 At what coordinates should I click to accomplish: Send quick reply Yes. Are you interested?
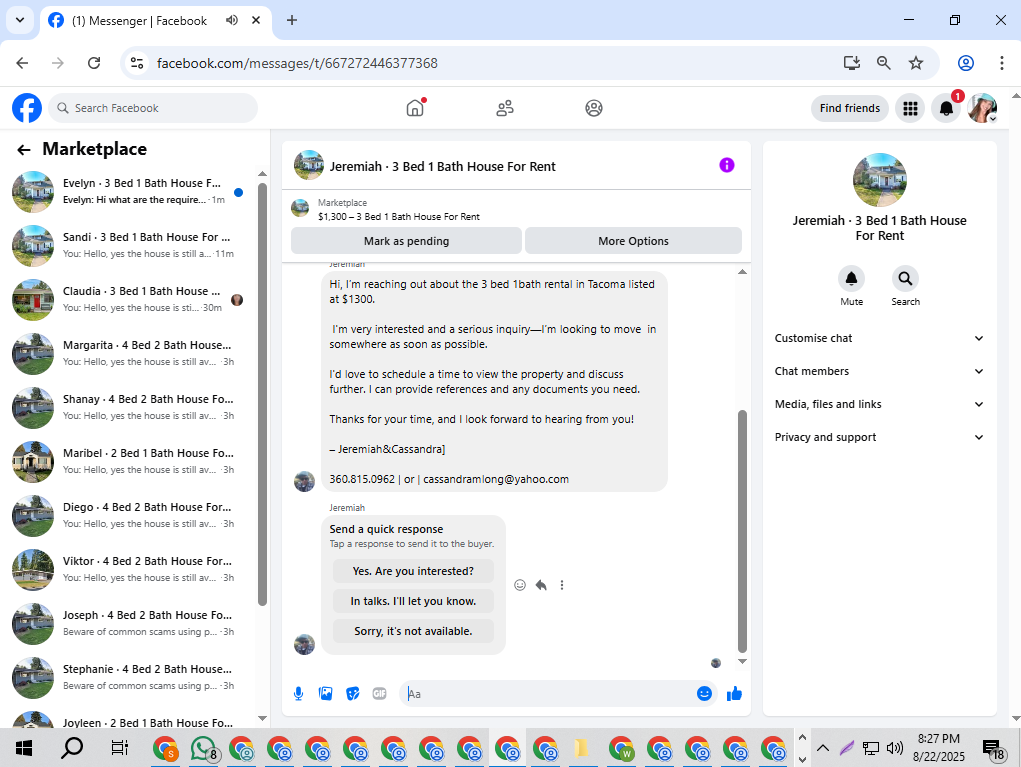coord(413,571)
